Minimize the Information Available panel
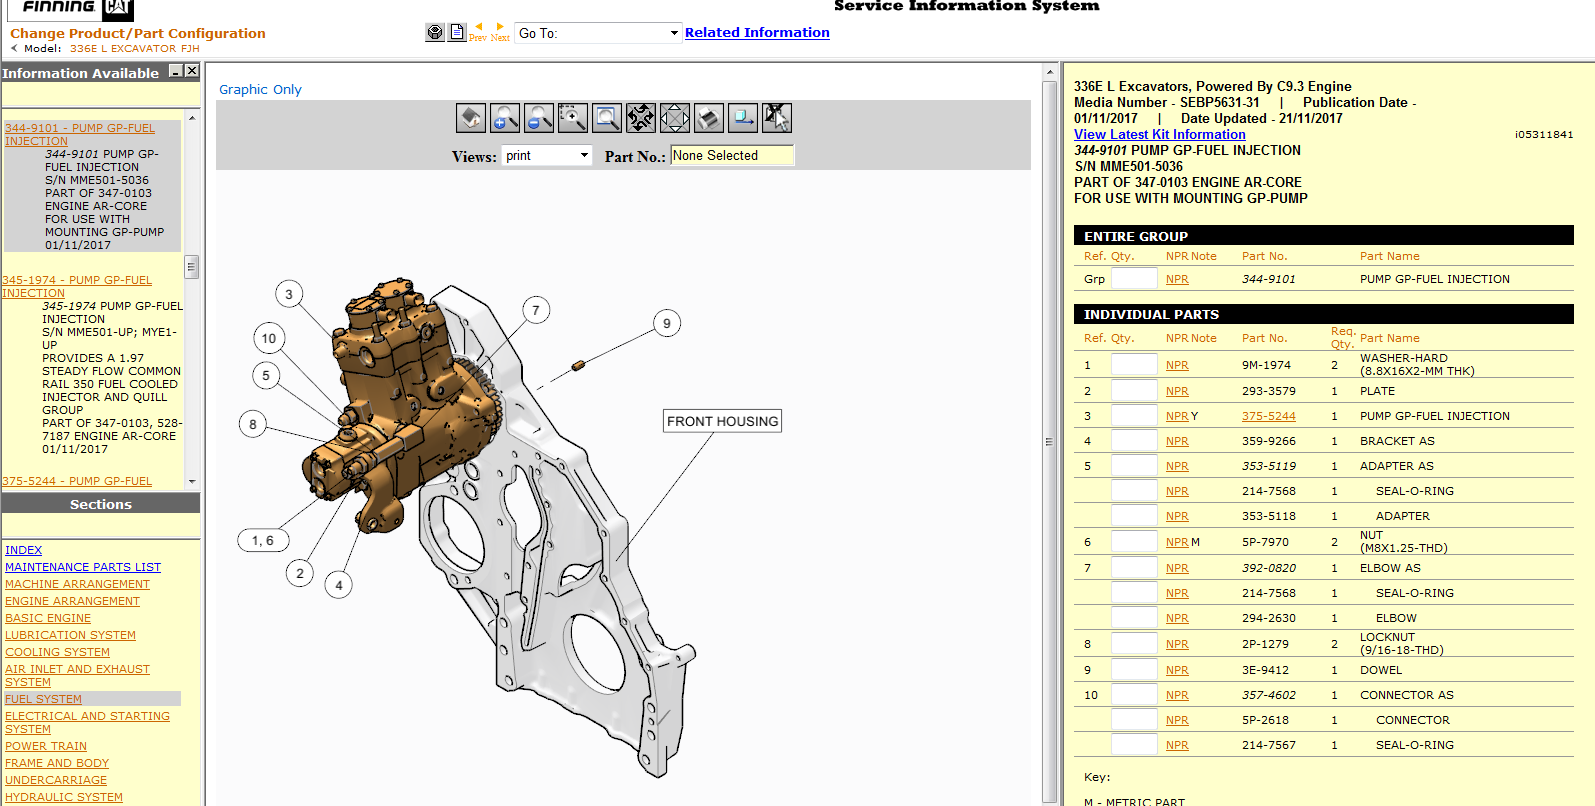1595x806 pixels. [176, 72]
